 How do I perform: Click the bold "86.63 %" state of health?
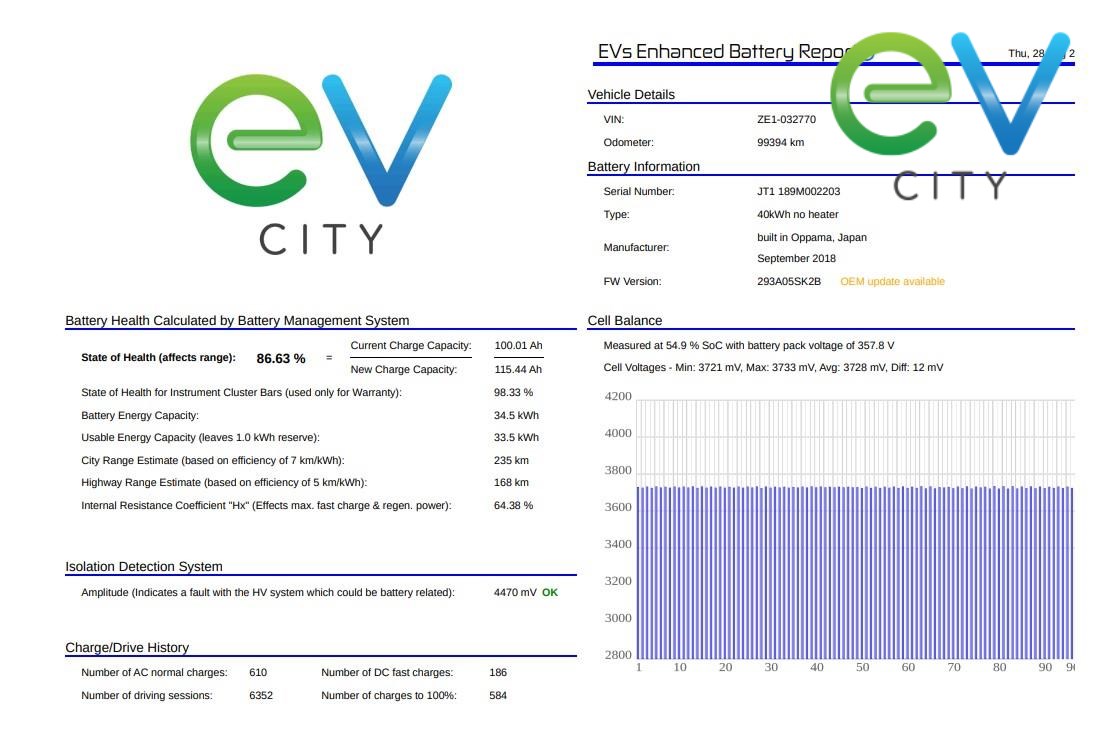tap(281, 358)
